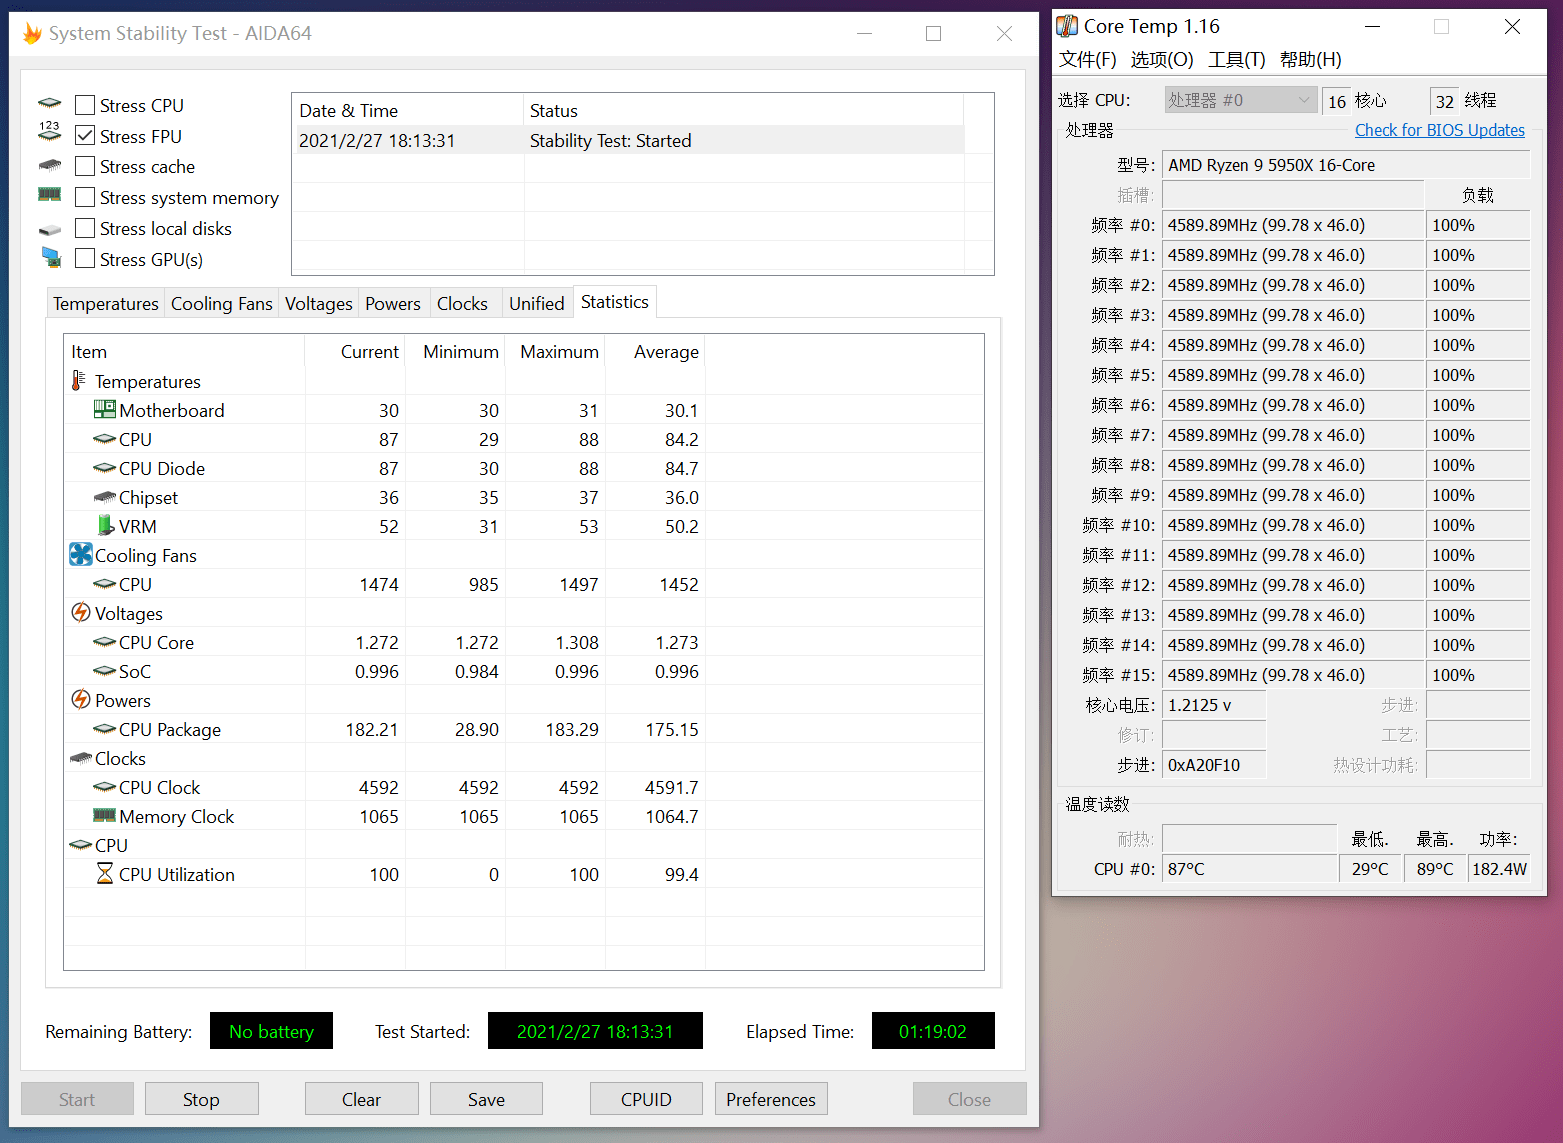Select the Voltages tab

(x=319, y=304)
